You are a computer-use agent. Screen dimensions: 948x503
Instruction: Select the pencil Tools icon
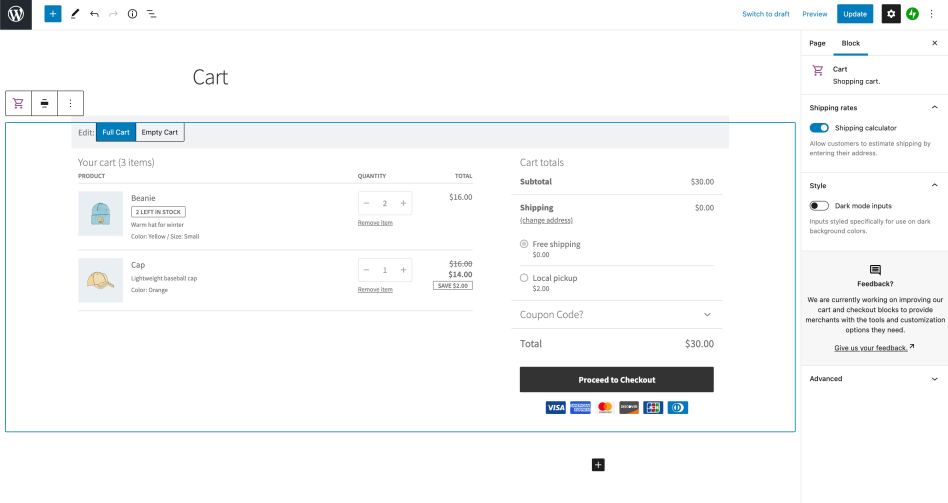75,14
